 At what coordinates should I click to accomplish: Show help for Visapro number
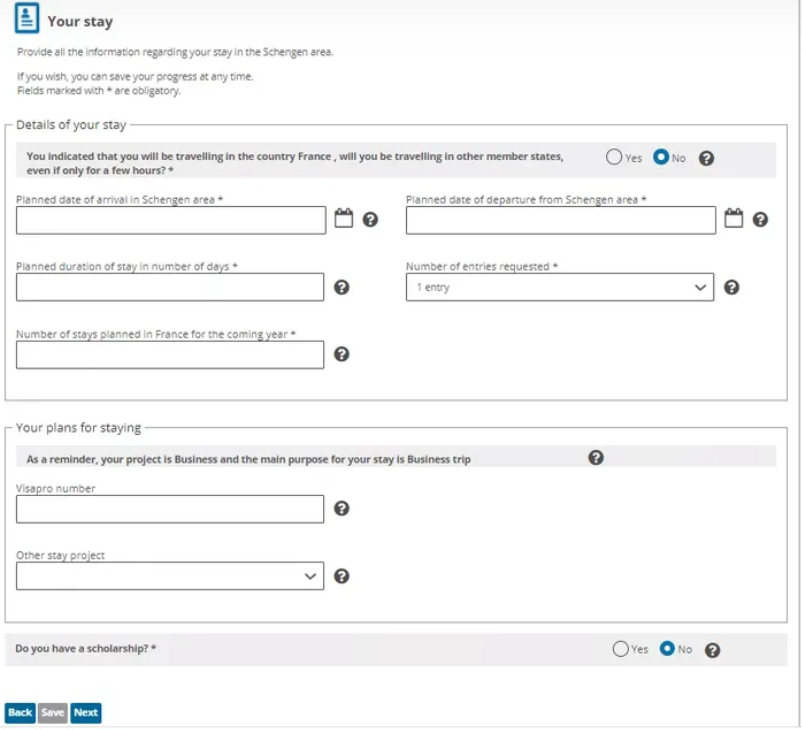342,508
